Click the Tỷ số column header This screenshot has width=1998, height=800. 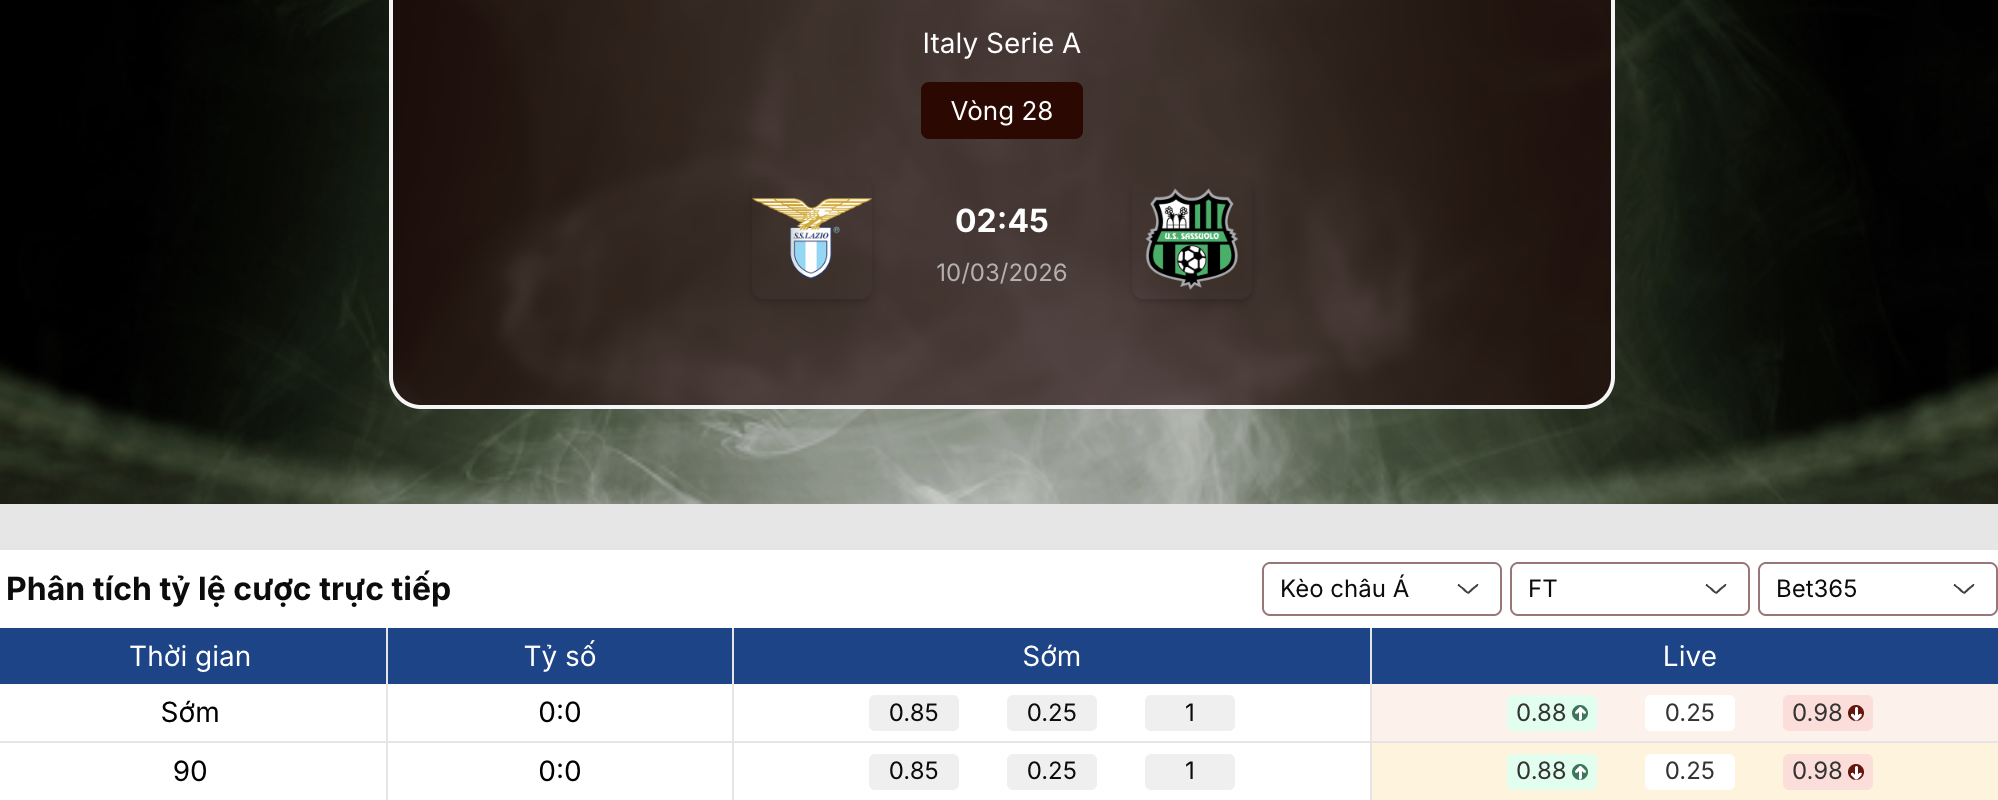[x=560, y=656]
